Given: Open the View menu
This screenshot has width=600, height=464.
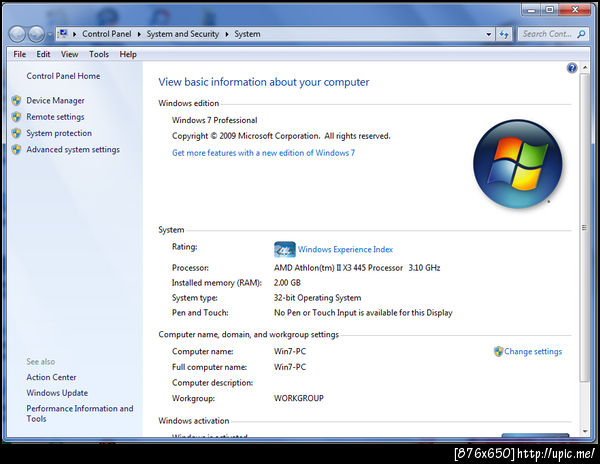Looking at the screenshot, I should [x=69, y=54].
